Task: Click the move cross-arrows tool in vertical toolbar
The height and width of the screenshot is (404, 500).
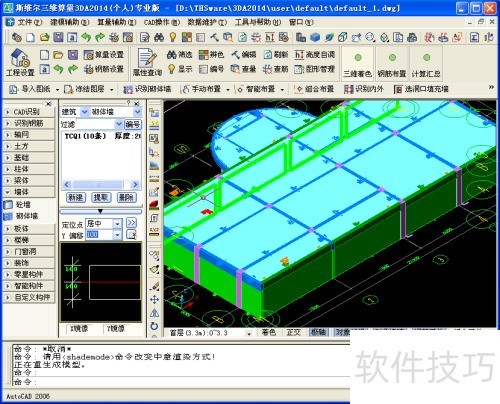Action: click(x=154, y=300)
